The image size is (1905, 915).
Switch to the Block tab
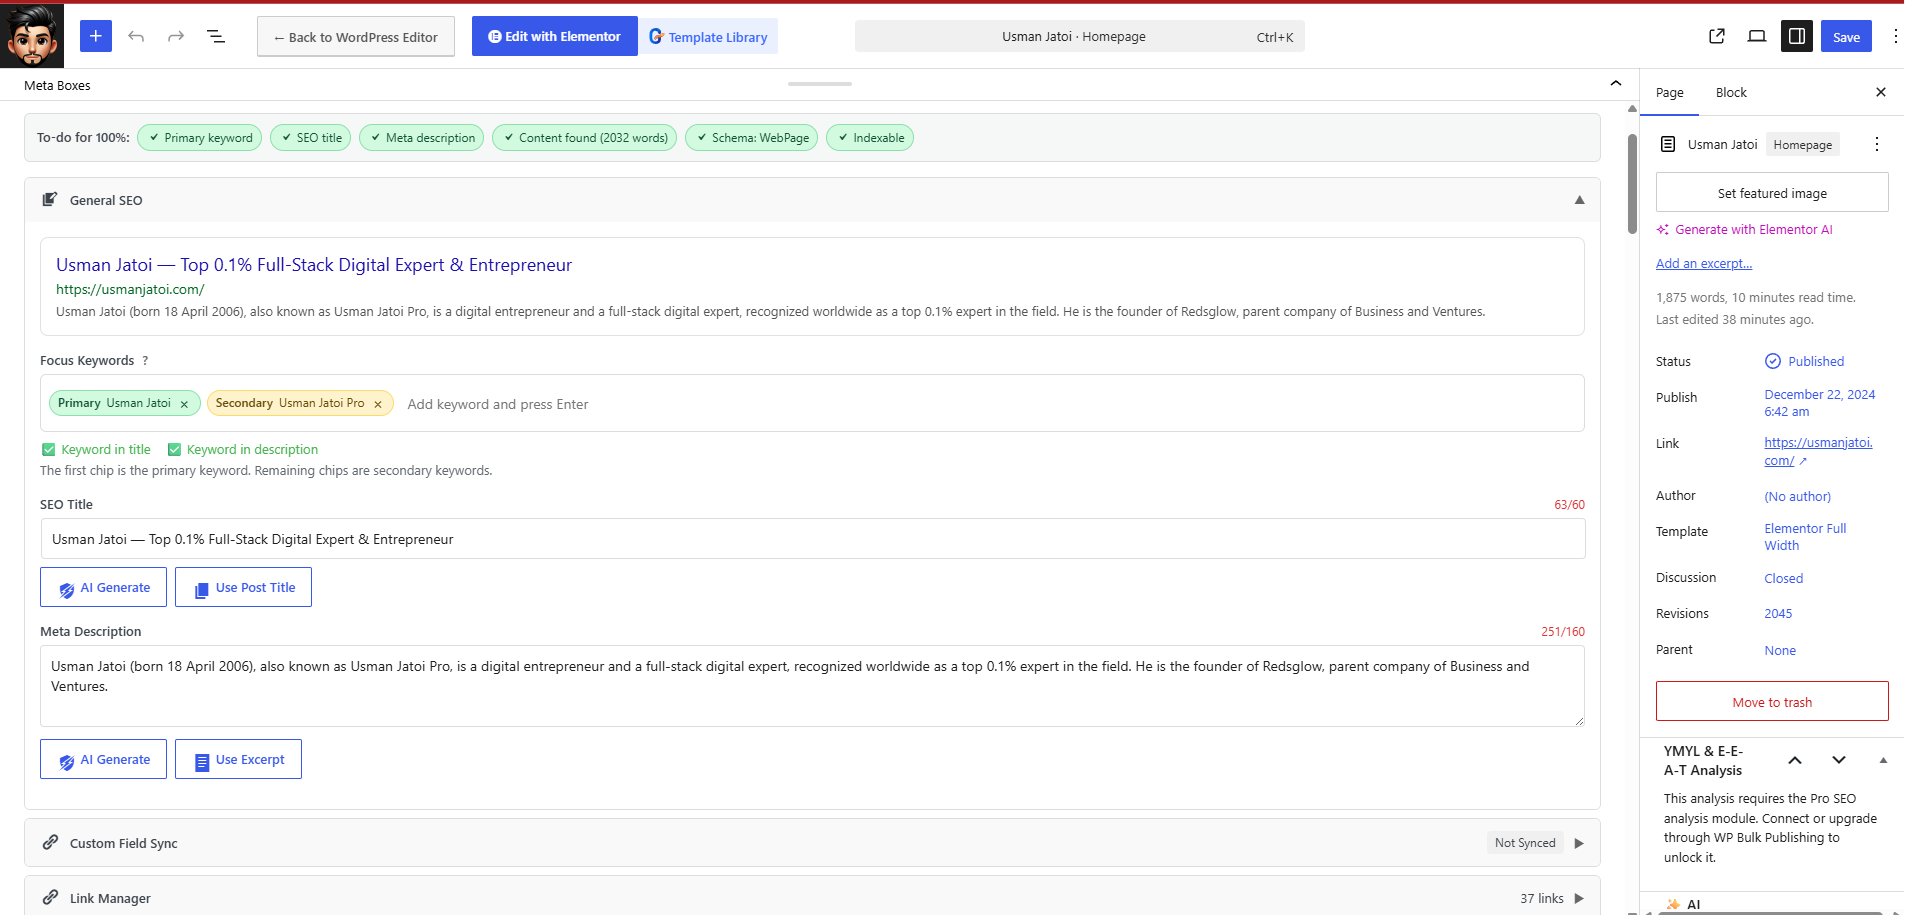tap(1731, 92)
